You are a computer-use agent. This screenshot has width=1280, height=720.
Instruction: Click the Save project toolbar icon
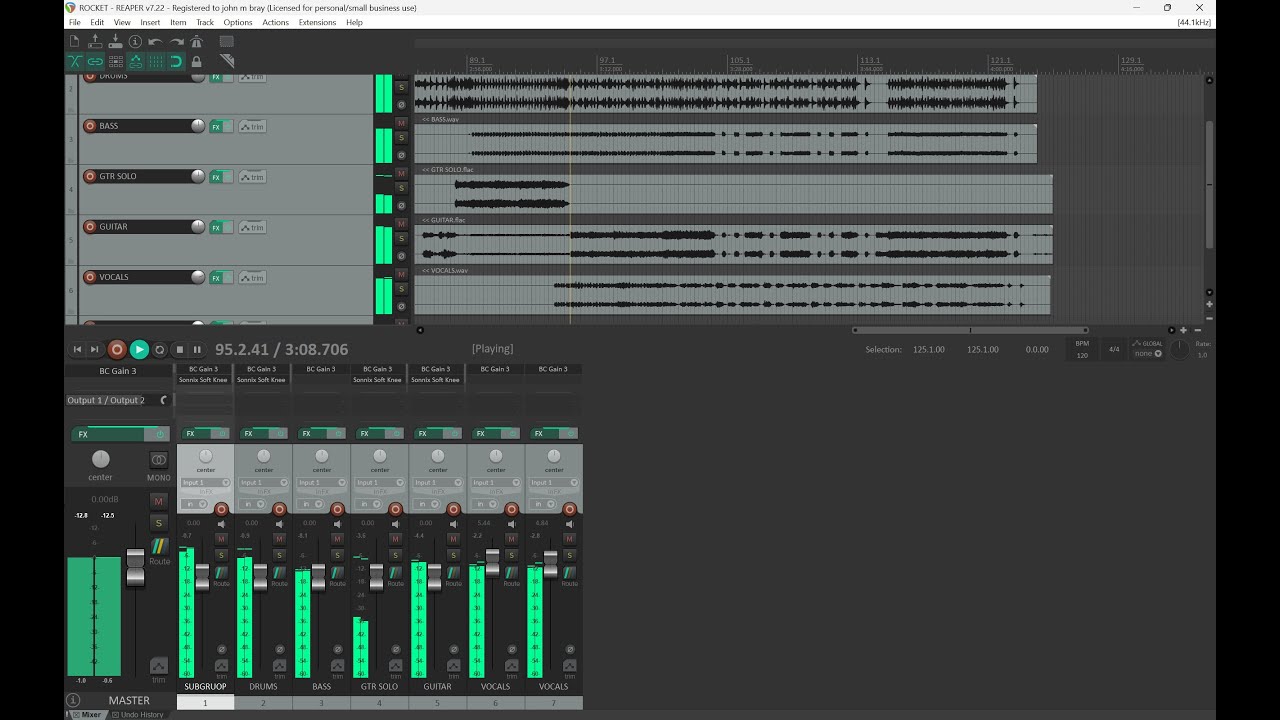(x=115, y=41)
